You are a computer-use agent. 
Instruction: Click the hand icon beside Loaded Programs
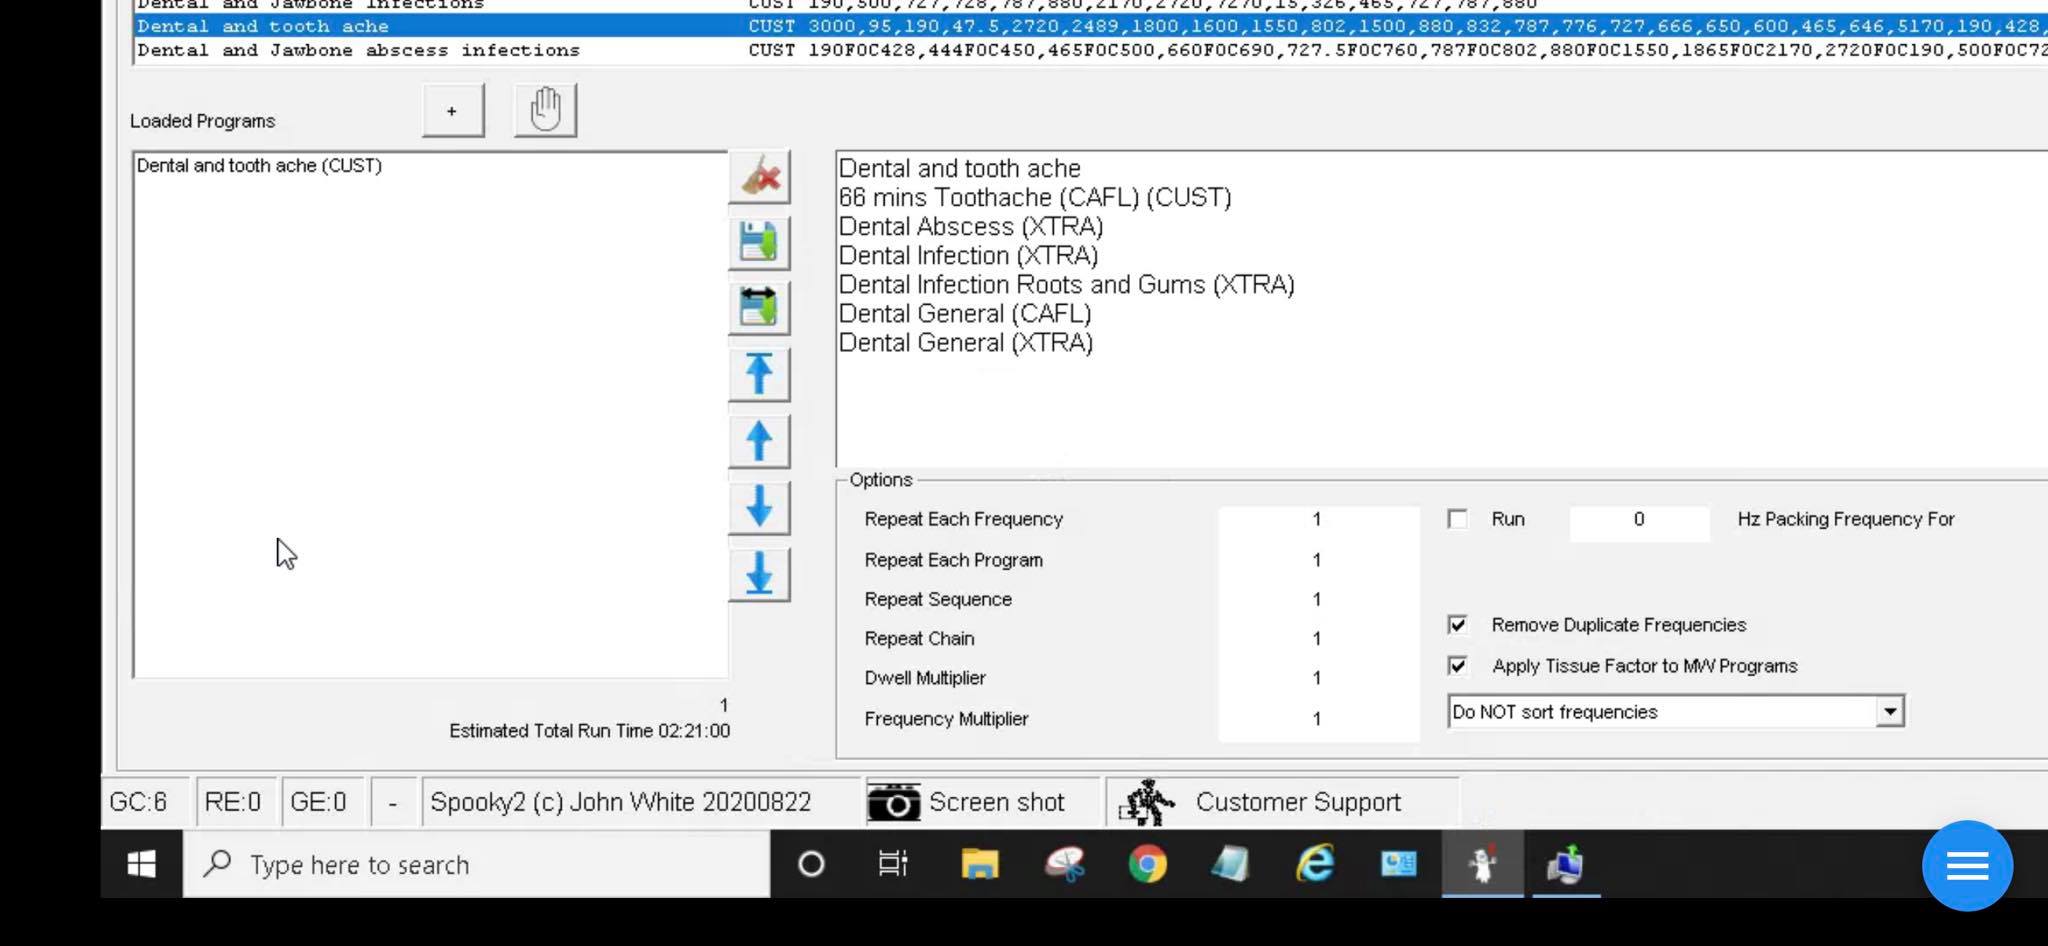pos(545,109)
